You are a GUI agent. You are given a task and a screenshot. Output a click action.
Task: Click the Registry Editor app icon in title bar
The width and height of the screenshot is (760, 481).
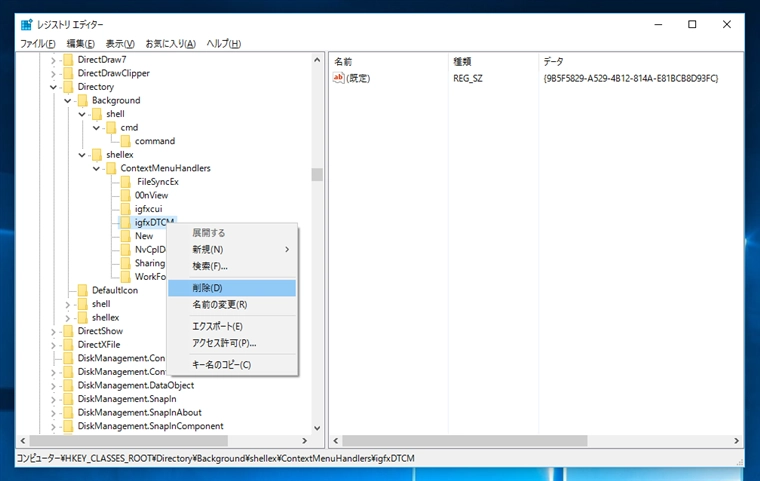pos(27,24)
